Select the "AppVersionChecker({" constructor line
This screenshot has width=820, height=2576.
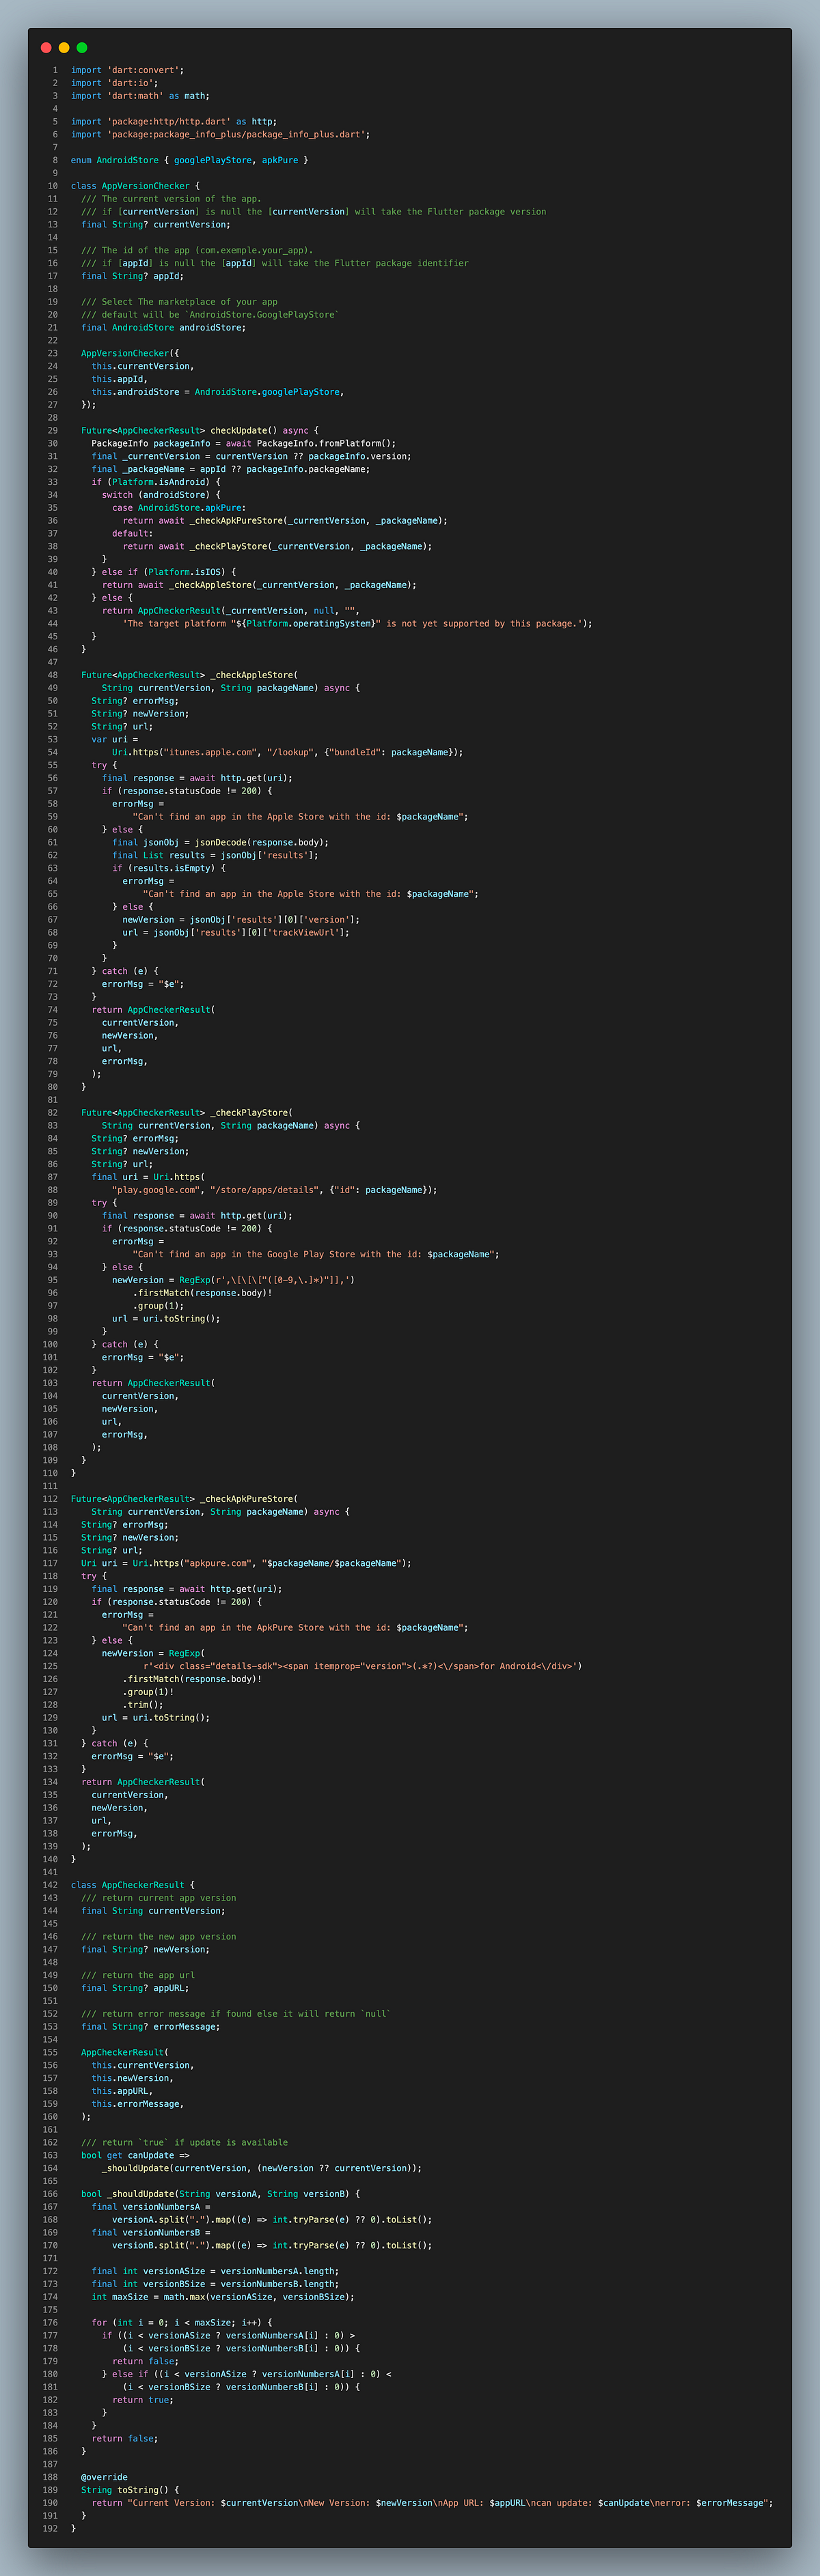130,353
